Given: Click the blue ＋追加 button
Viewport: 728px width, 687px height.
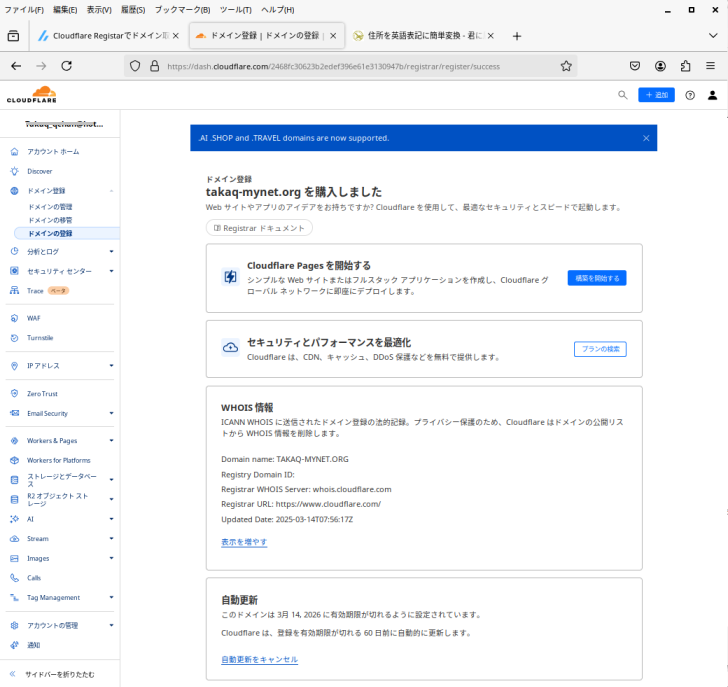Looking at the screenshot, I should (656, 95).
